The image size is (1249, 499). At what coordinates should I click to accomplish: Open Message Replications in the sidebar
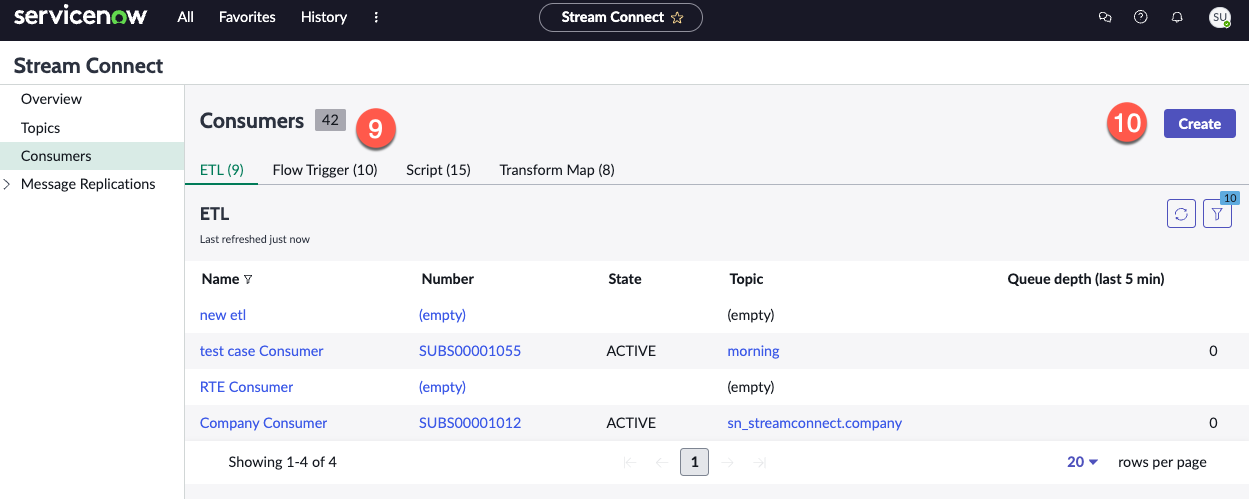(88, 184)
